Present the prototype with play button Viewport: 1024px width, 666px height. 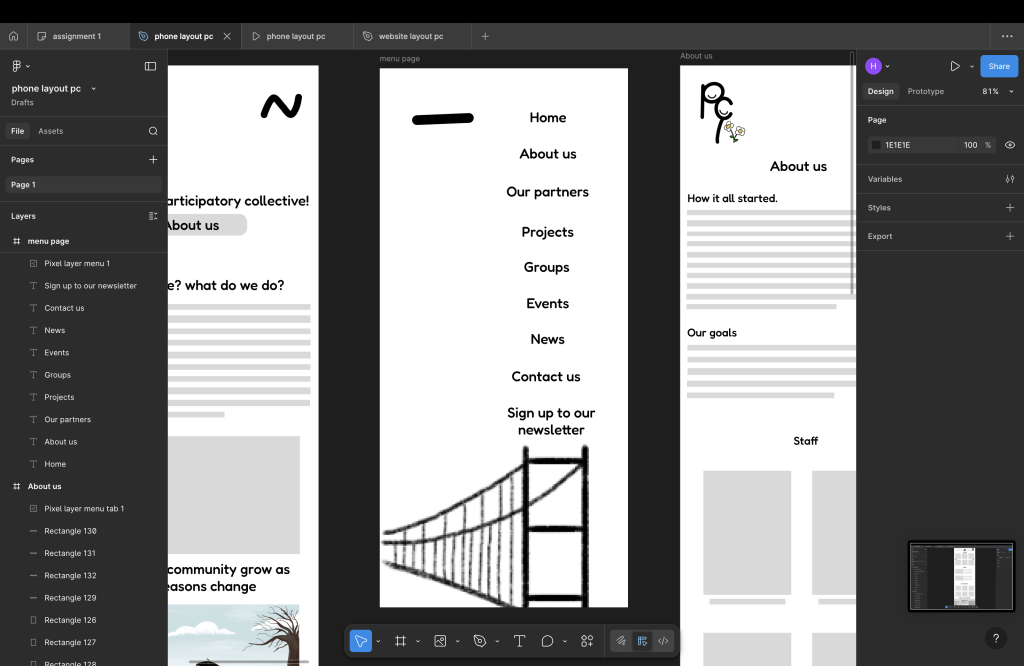tap(954, 66)
